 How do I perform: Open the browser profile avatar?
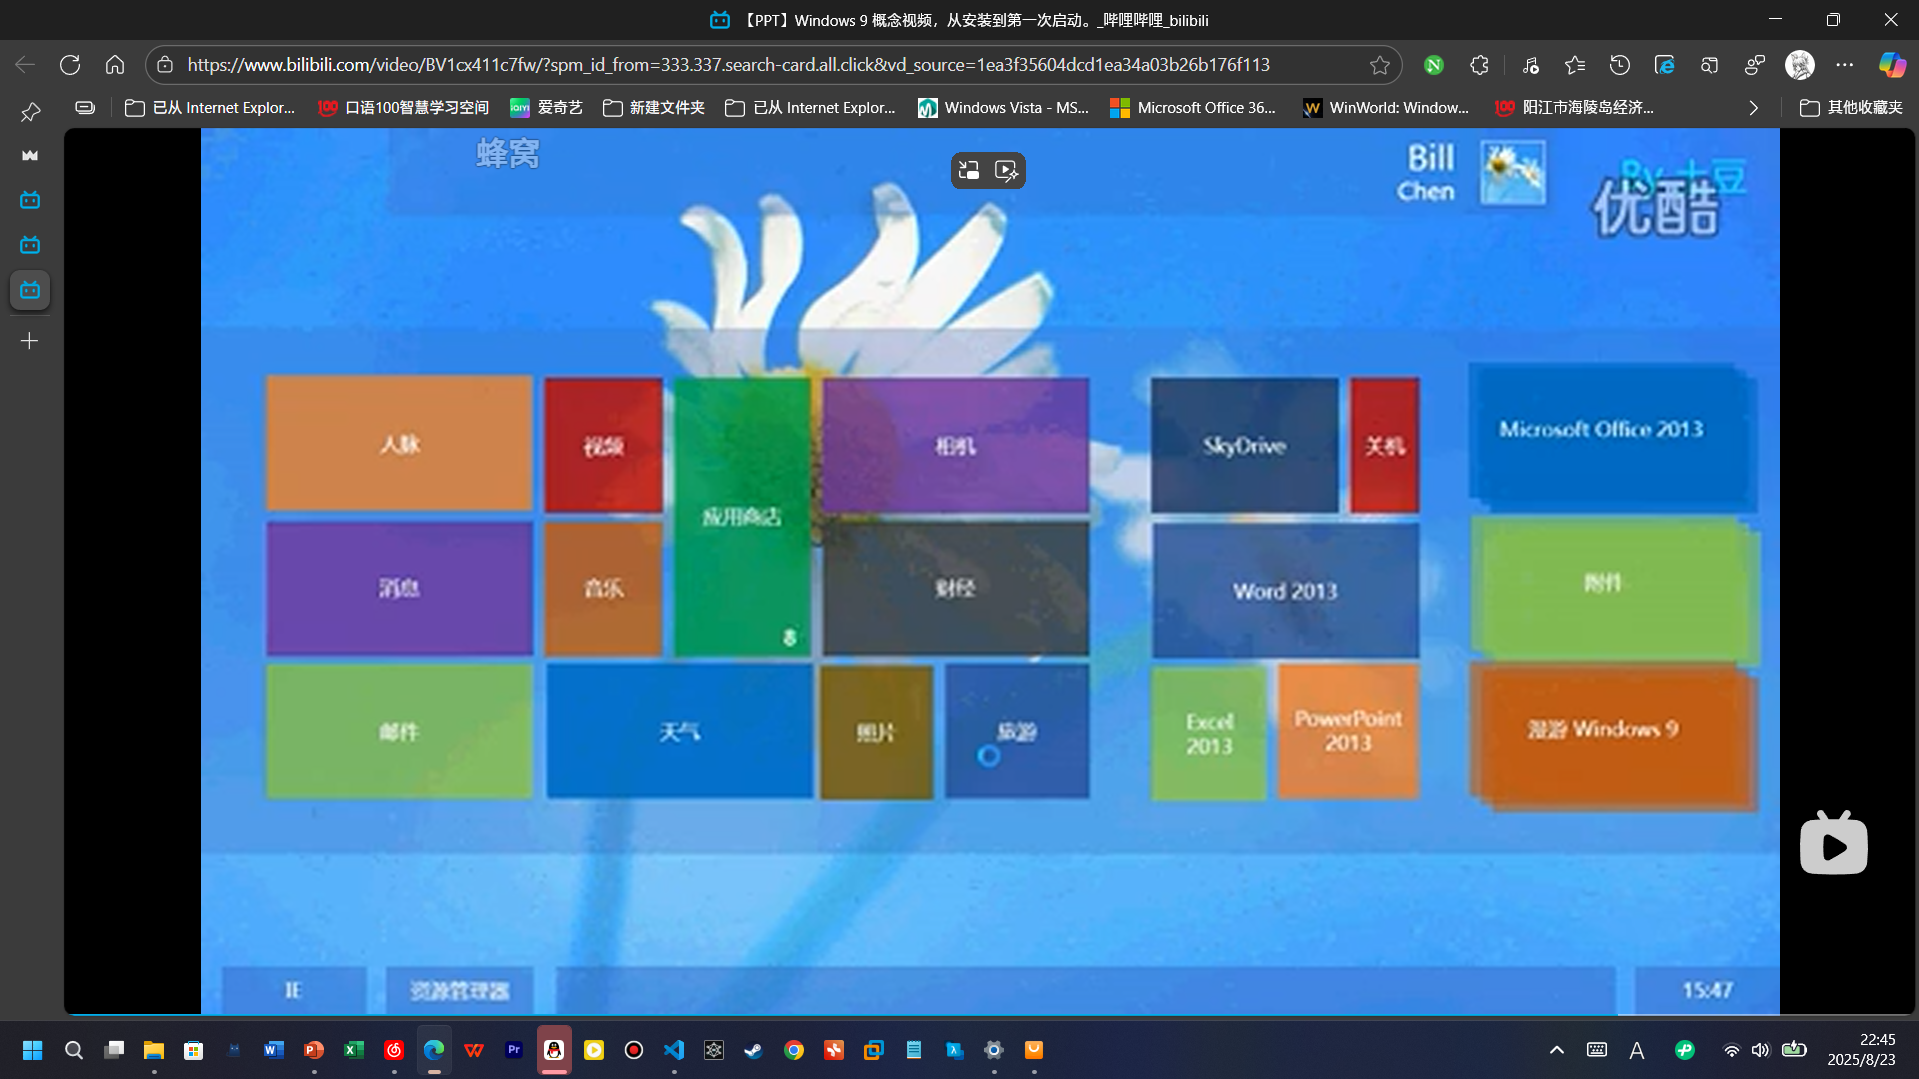[1800, 65]
